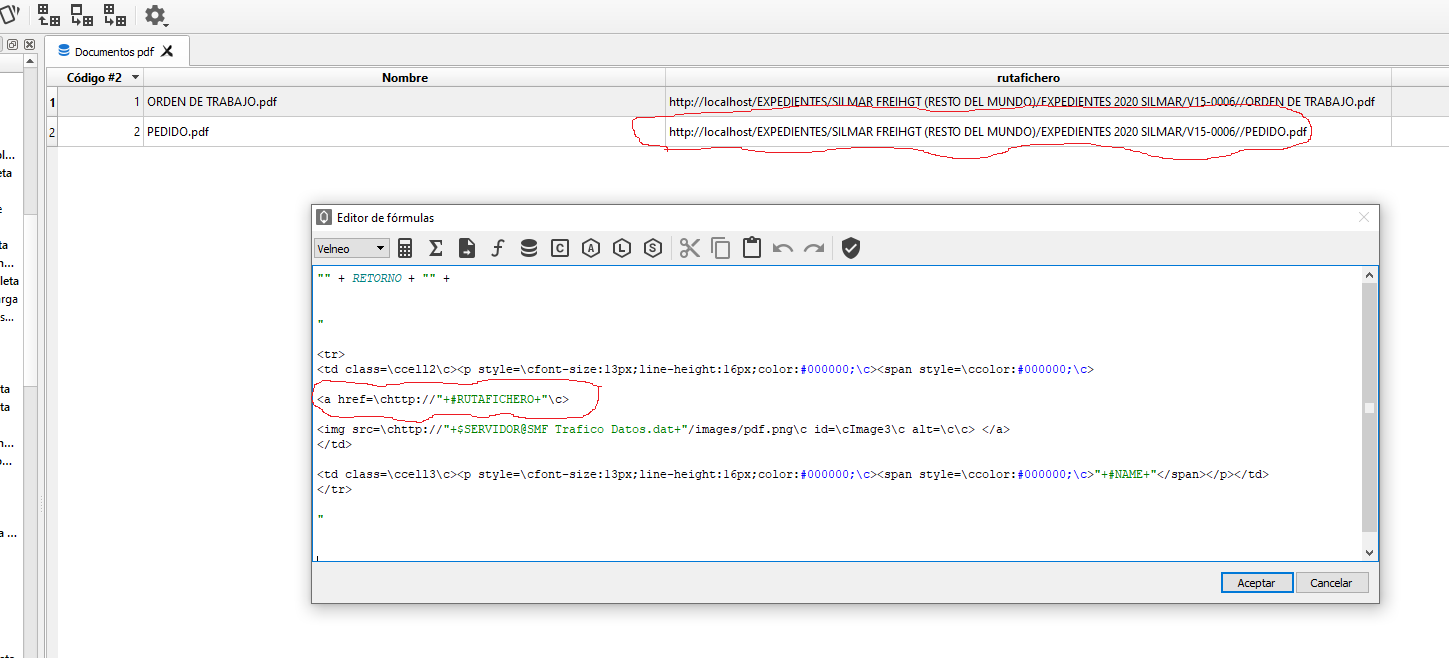Click the boxed C icon in formula toolbar

560,248
